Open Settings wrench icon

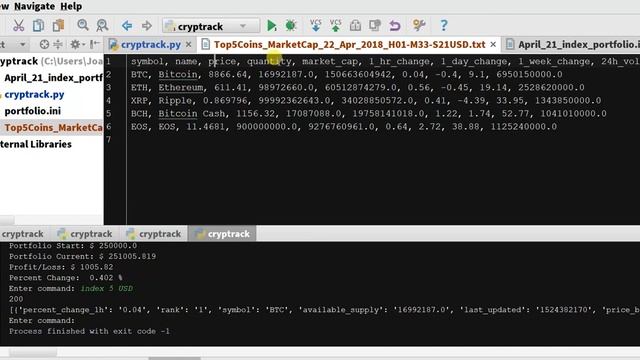[419, 25]
